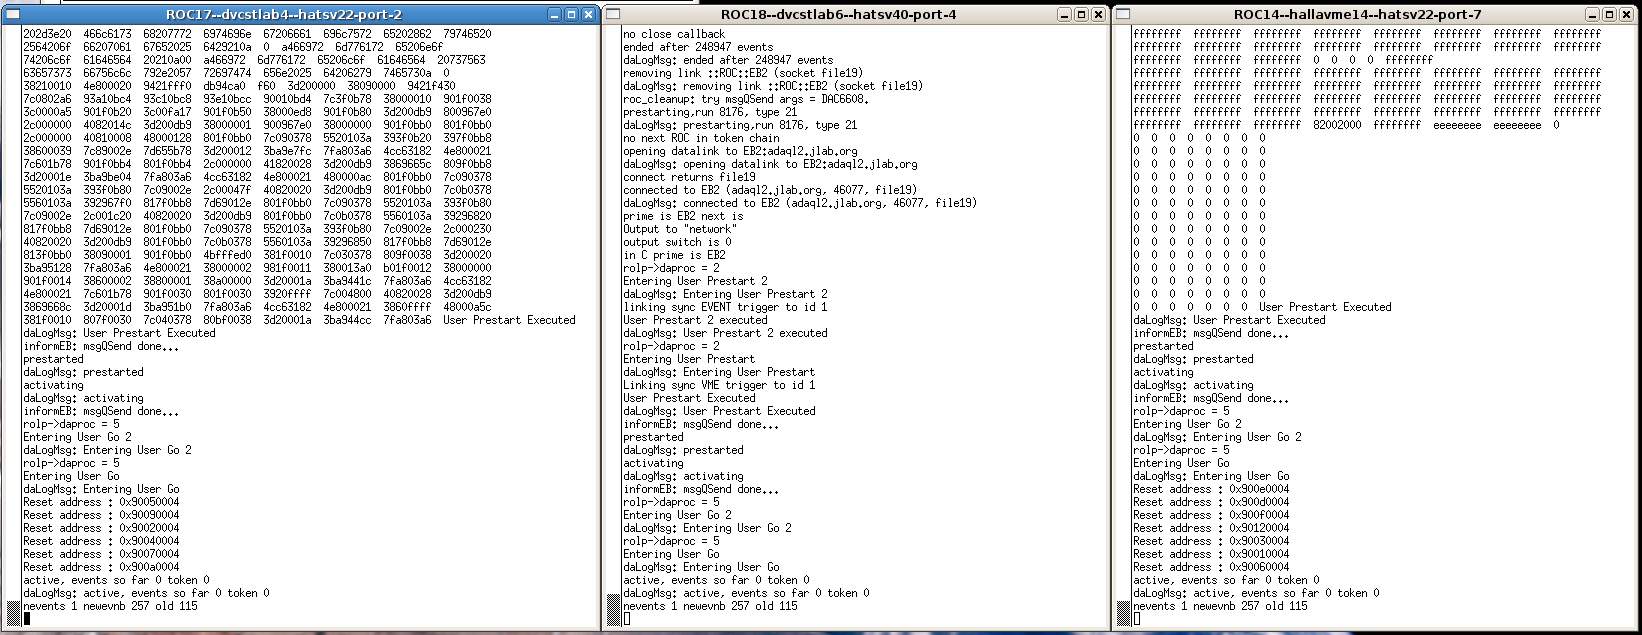Screen dimensions: 1642x635
Task: Click 'Output to "network"' line in ROC18
Action: pos(680,229)
